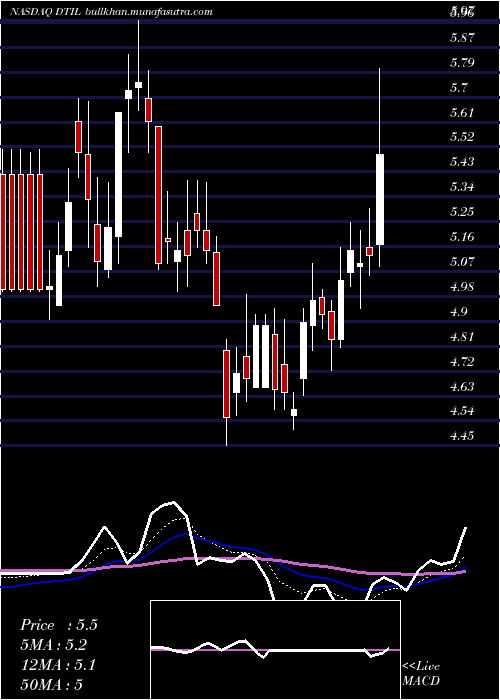Click the 5.43 price axis label

462,162
